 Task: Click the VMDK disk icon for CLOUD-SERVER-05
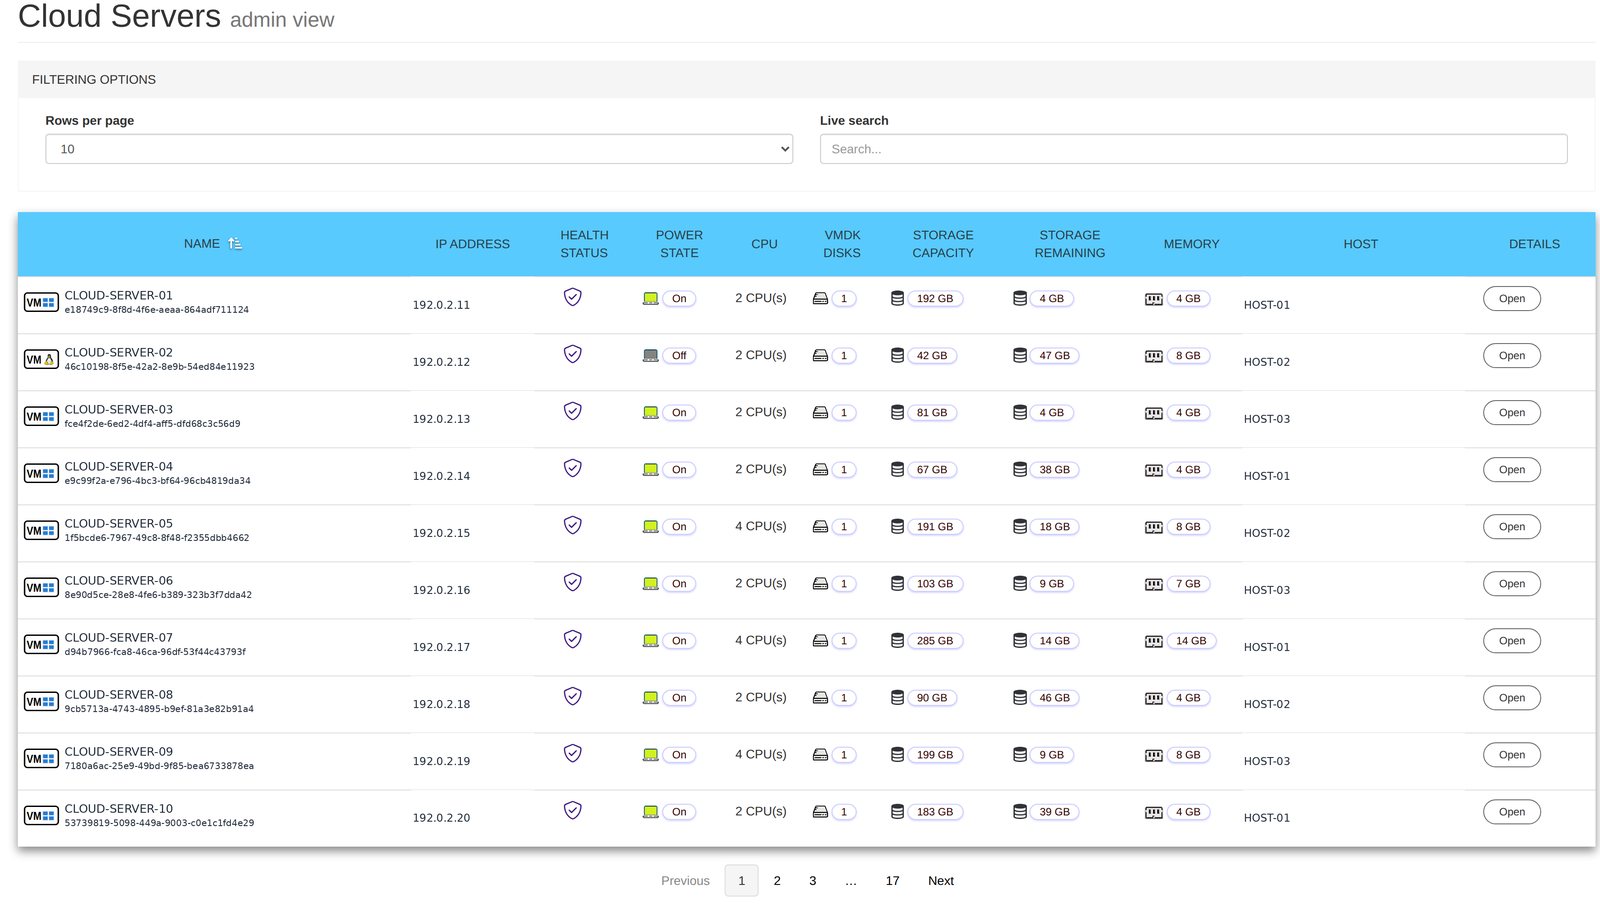(820, 527)
